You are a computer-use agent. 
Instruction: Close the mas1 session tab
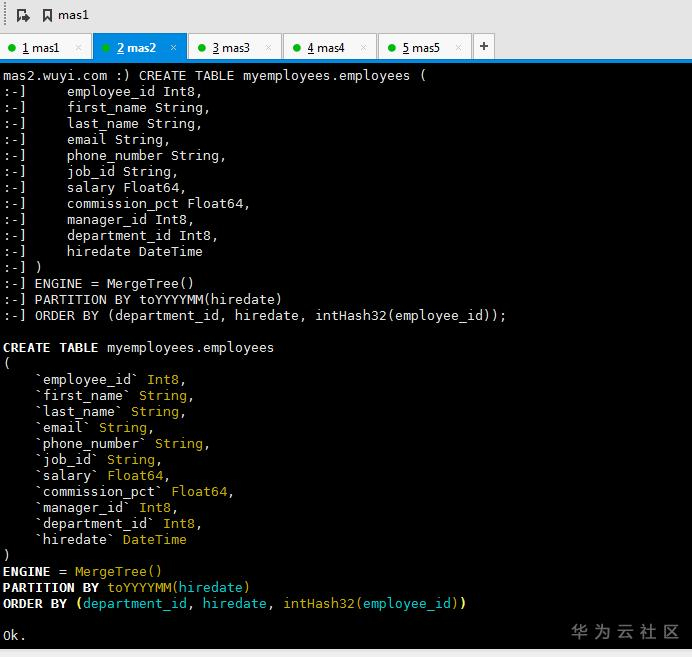[x=79, y=47]
